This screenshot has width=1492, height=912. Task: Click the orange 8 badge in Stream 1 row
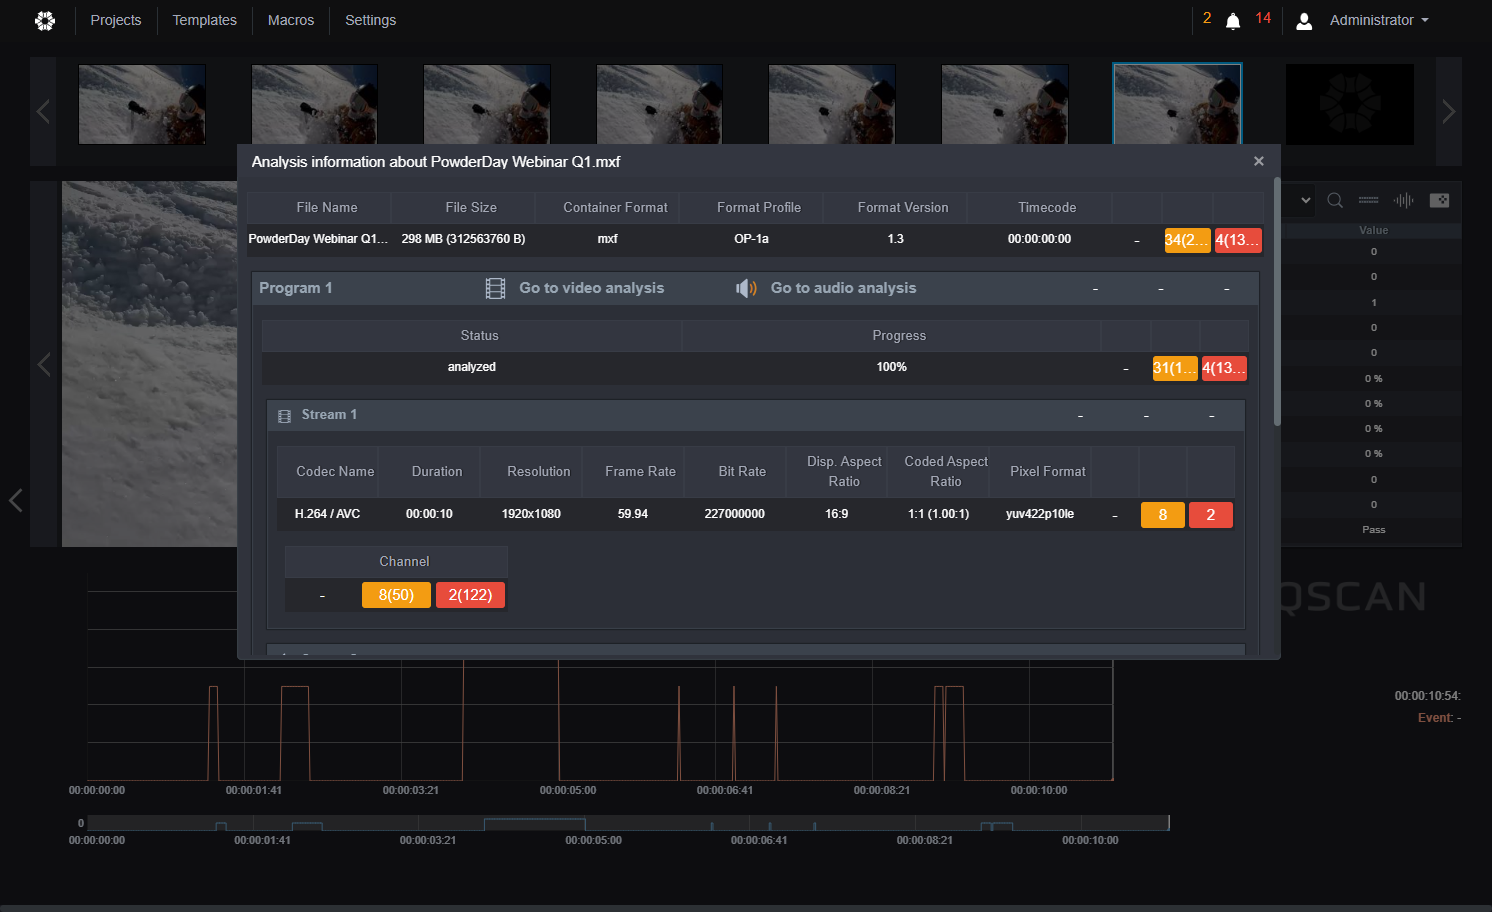(x=1163, y=515)
